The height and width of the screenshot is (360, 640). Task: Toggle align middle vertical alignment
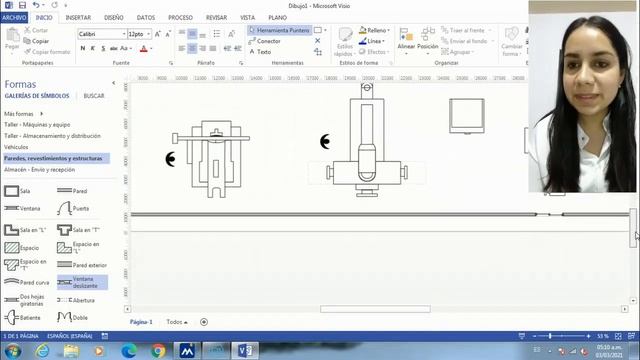[192, 34]
